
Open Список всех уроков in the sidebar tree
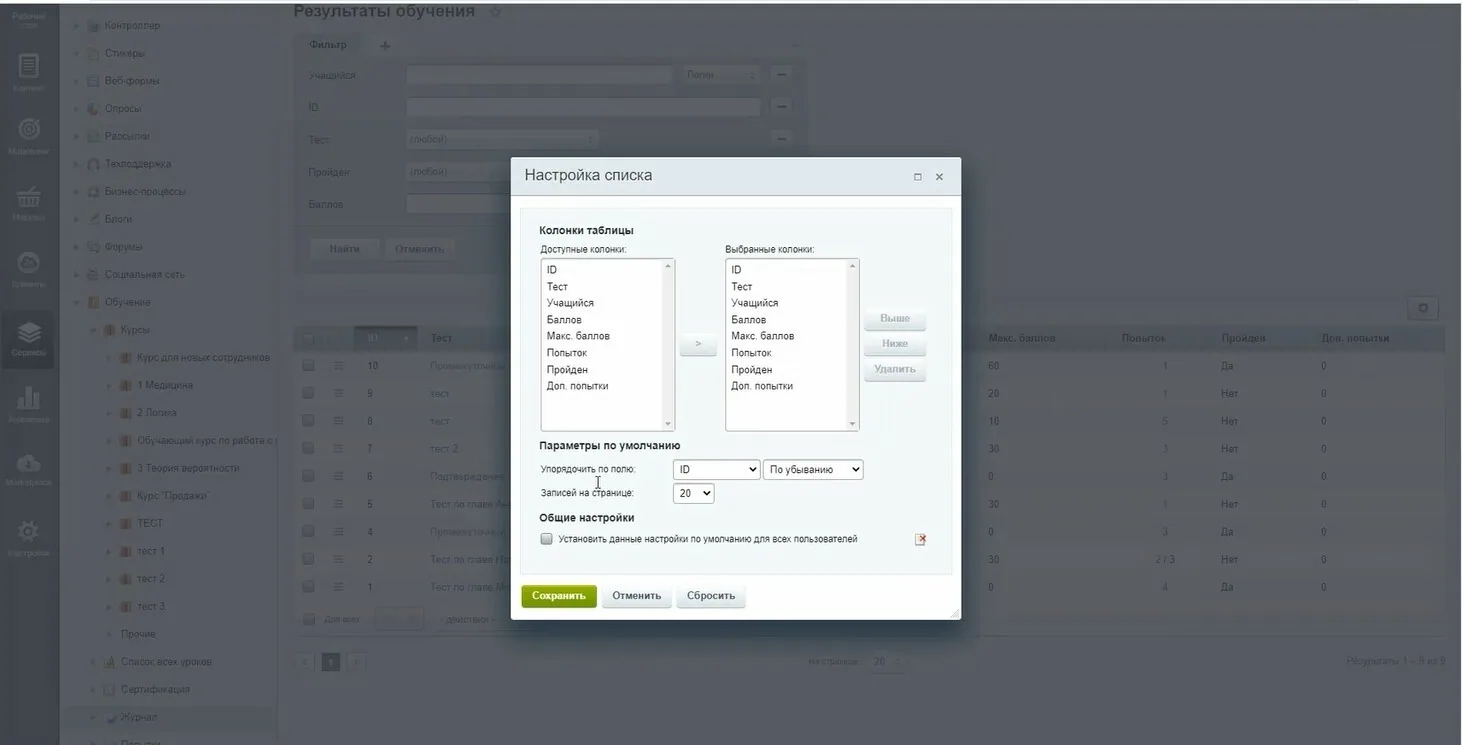pos(166,662)
